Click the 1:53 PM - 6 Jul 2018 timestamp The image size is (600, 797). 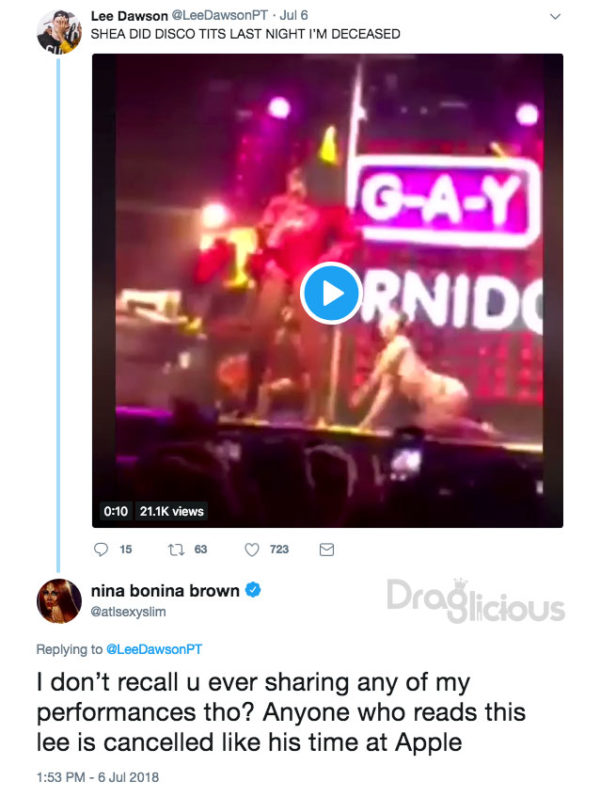(98, 777)
